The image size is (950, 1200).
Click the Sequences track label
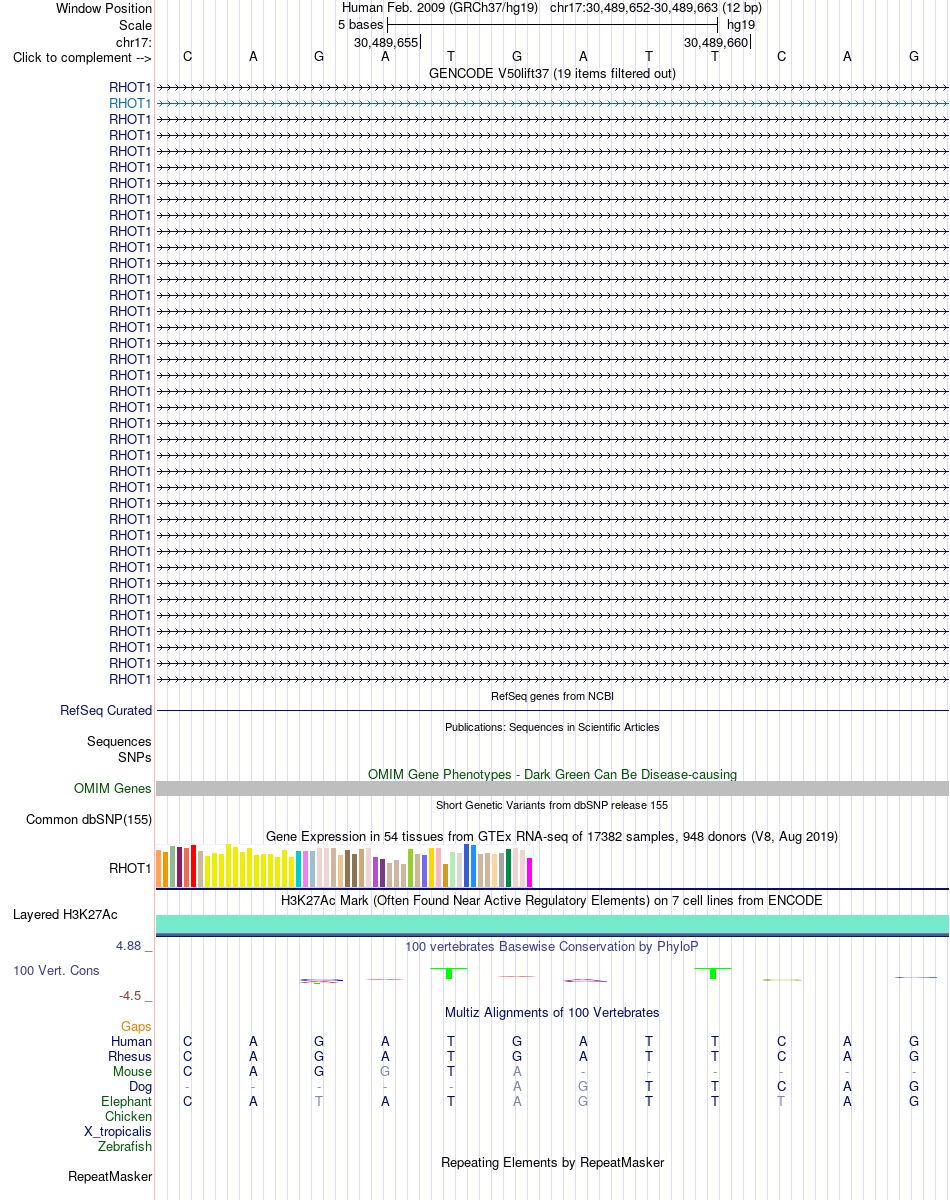[119, 741]
